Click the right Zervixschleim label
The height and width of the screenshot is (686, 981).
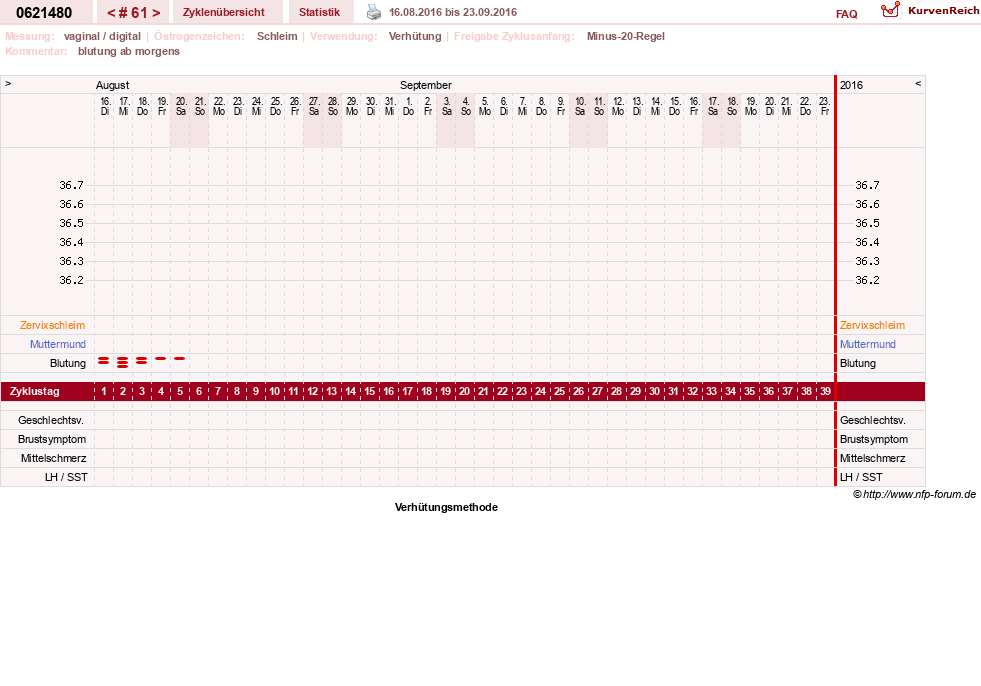click(872, 325)
